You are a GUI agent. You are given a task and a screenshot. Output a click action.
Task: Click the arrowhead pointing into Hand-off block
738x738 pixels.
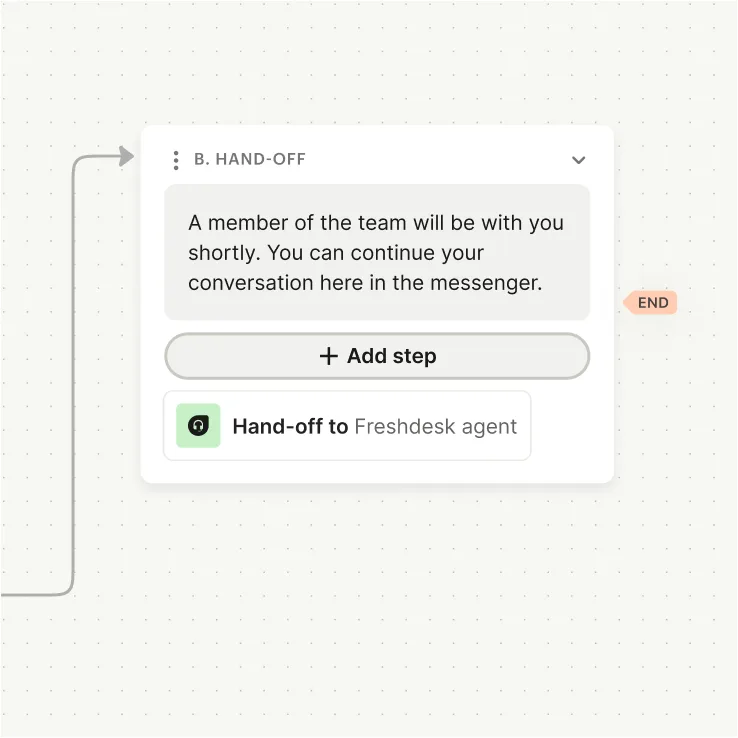pos(126,156)
